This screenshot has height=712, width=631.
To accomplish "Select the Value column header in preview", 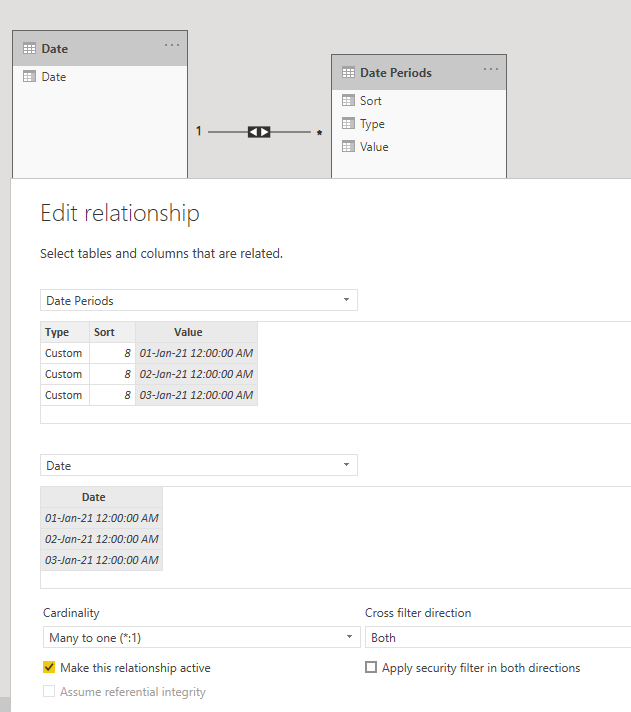I will [197, 332].
